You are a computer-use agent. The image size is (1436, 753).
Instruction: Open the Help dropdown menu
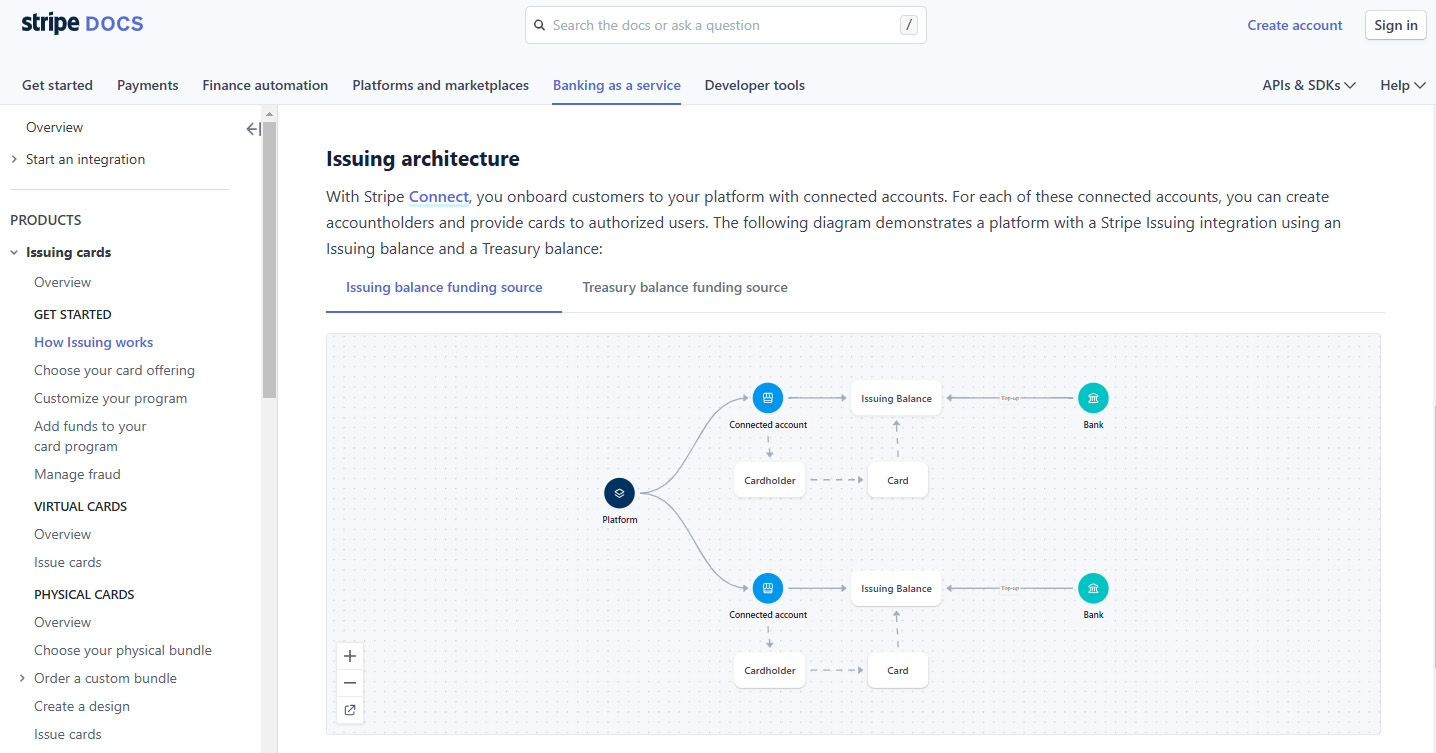pos(1402,86)
